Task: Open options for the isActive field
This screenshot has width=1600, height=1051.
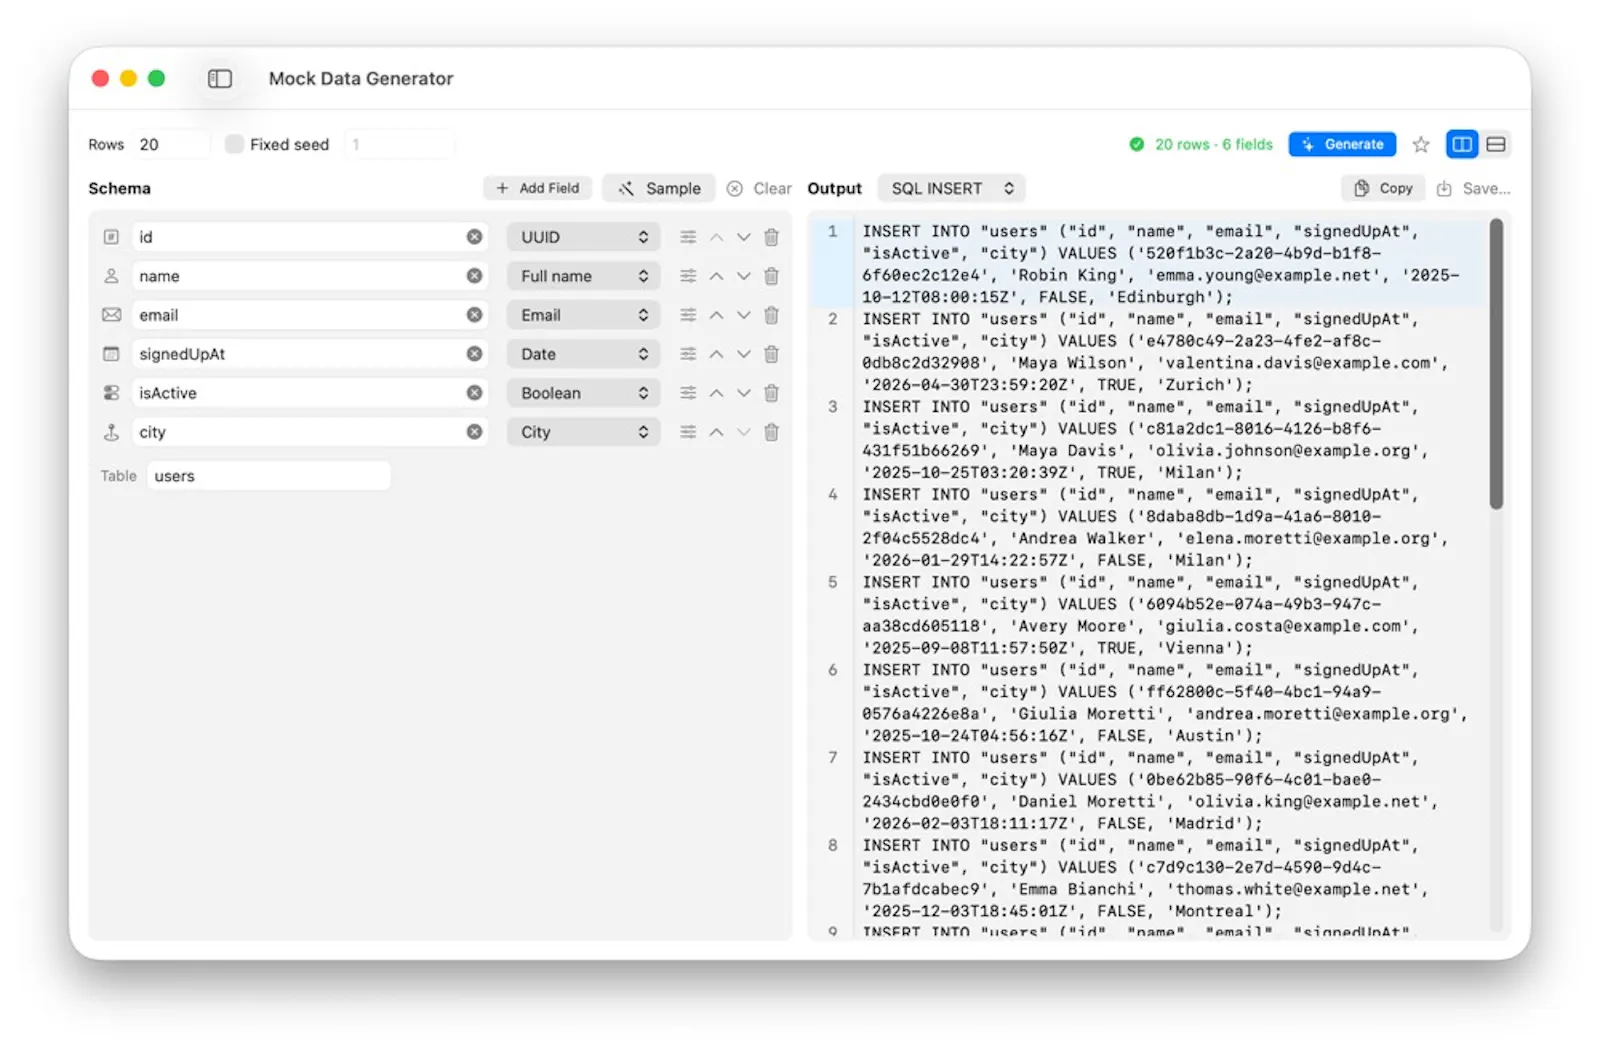Action: point(688,393)
